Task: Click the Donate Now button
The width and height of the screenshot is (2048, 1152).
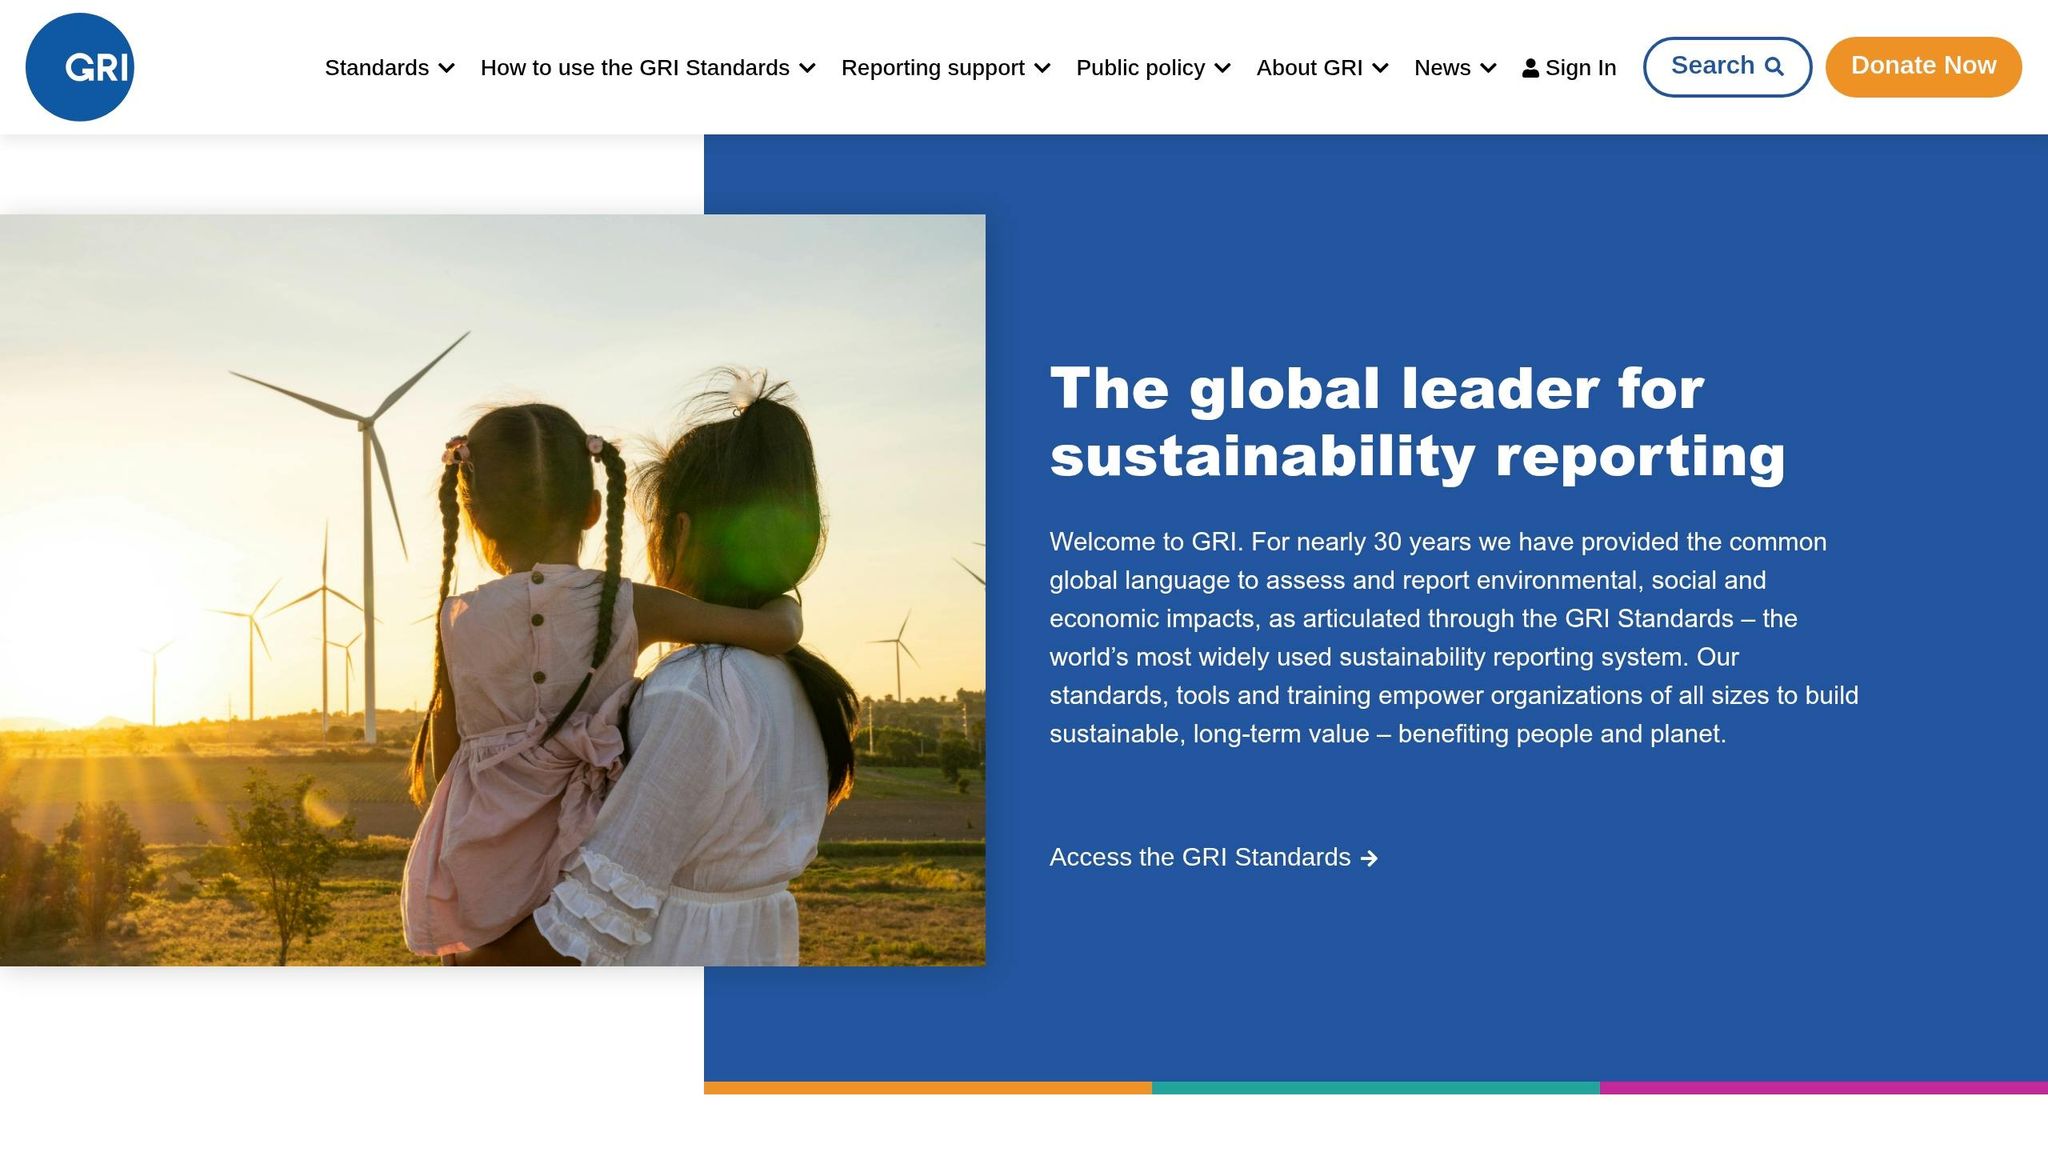Action: (x=1923, y=67)
